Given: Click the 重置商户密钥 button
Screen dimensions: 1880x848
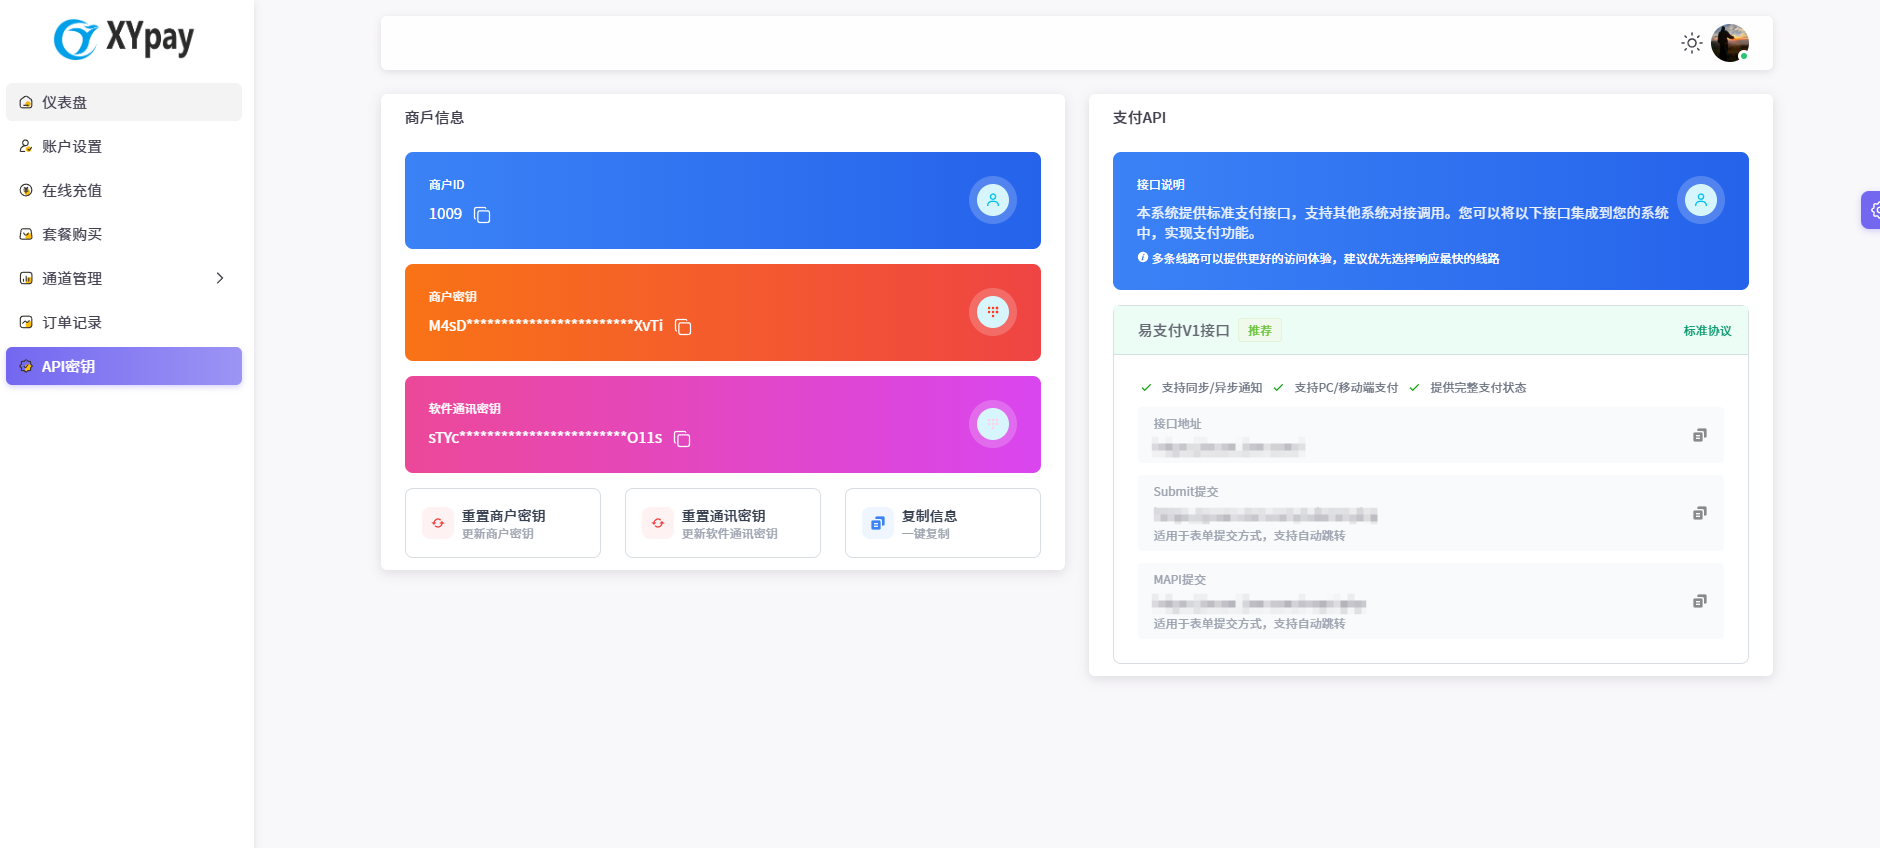Looking at the screenshot, I should coord(503,523).
